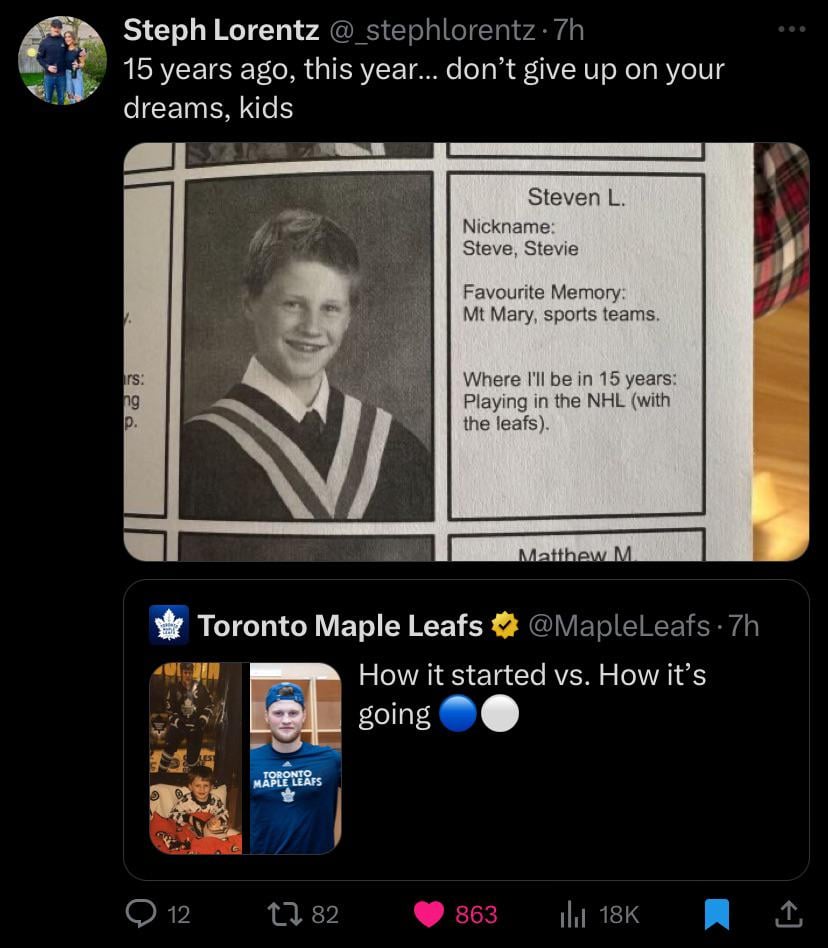Click the 863 likes count

pos(476,913)
